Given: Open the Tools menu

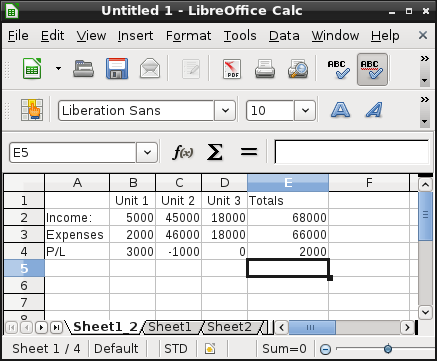Looking at the screenshot, I should pos(240,35).
